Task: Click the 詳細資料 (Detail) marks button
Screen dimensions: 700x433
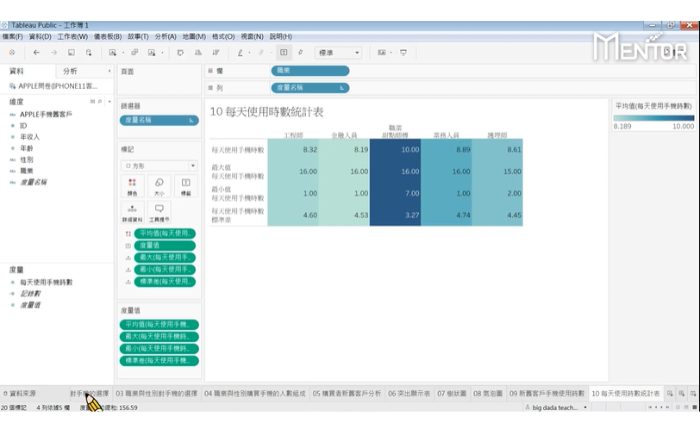Action: (x=132, y=212)
